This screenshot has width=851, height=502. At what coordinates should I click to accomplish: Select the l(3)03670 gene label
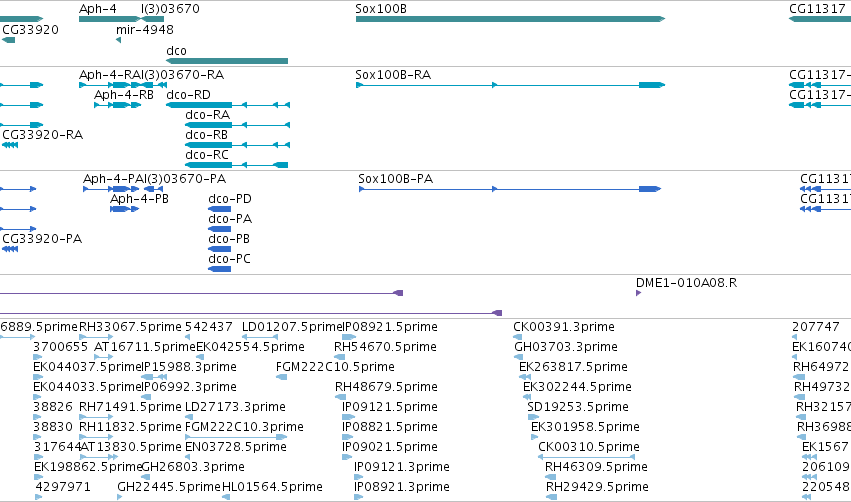(x=170, y=9)
